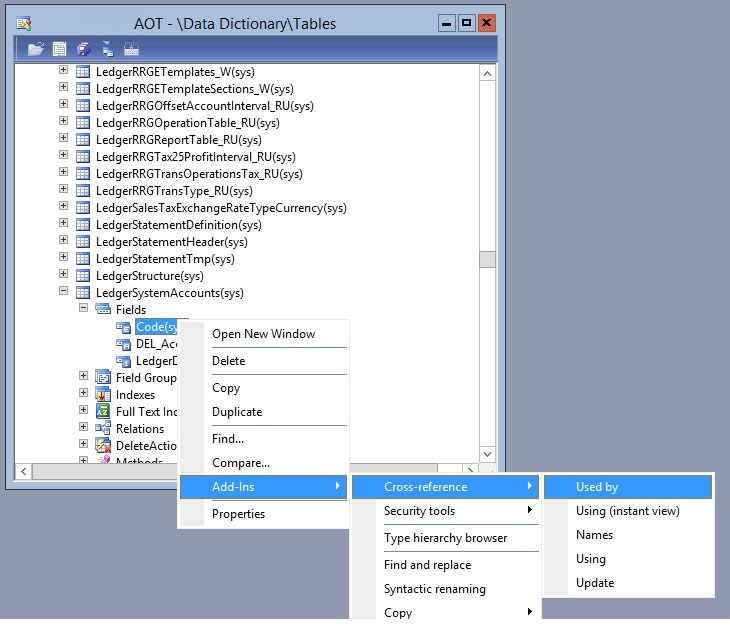Select 'Used by' in Cross-reference submenu

click(597, 487)
